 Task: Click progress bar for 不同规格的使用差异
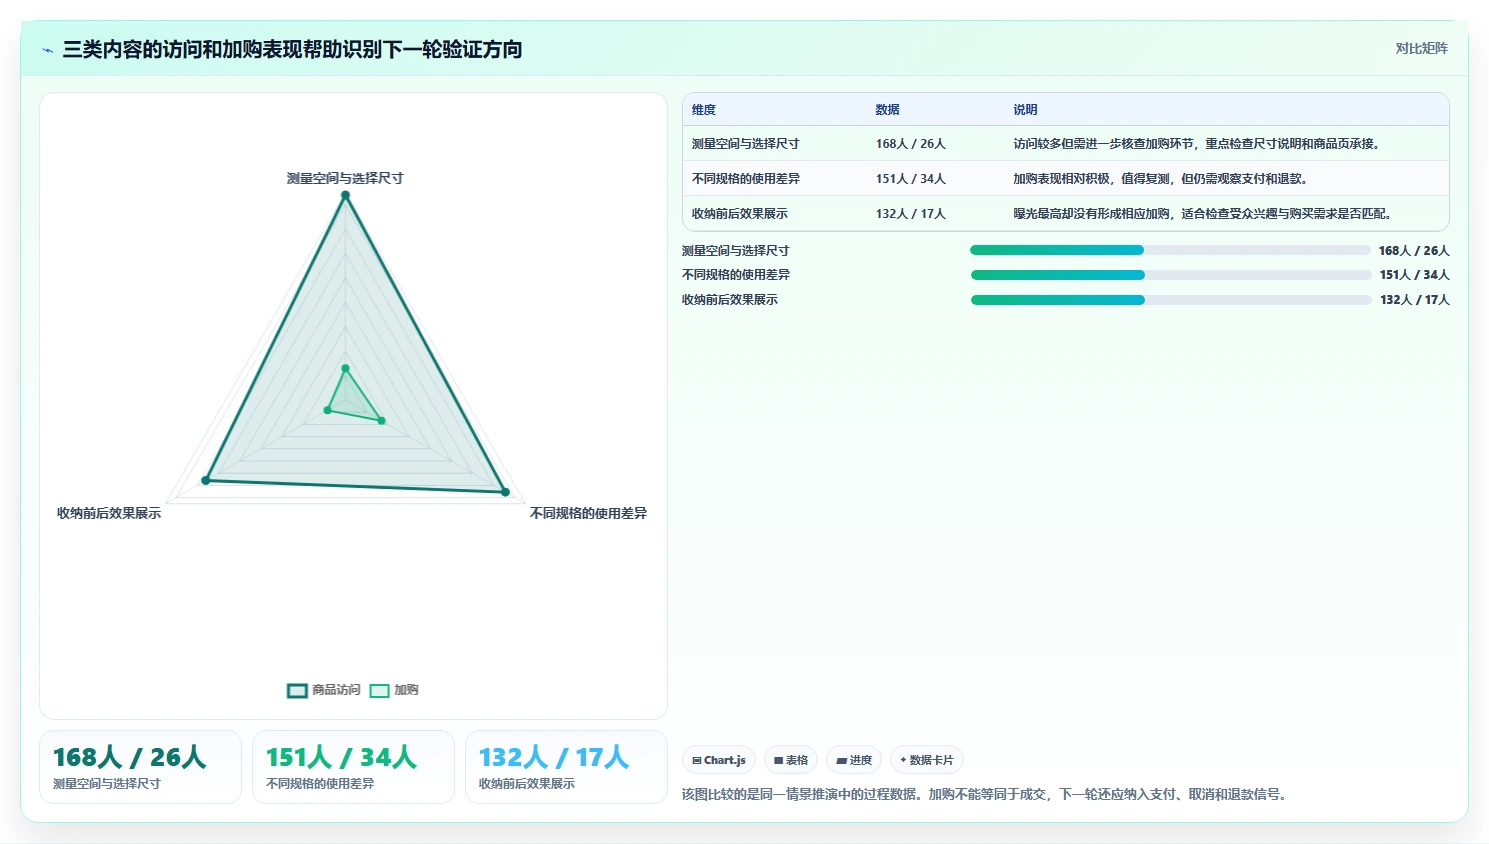[1171, 275]
